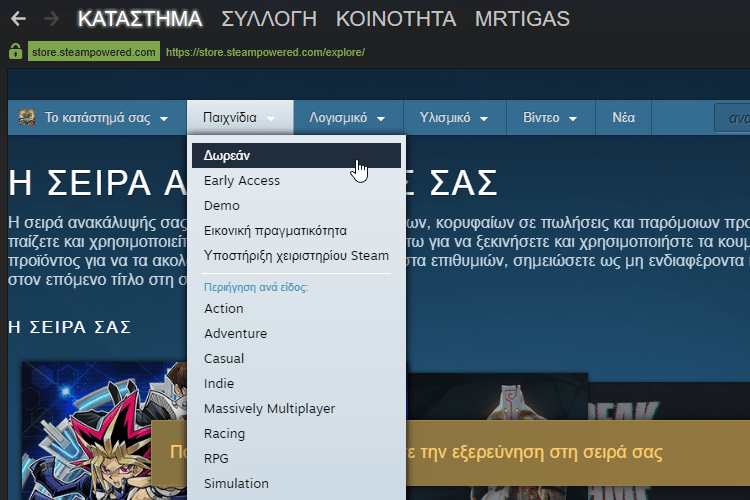
Task: Open the Νέα store tab
Action: coord(624,118)
